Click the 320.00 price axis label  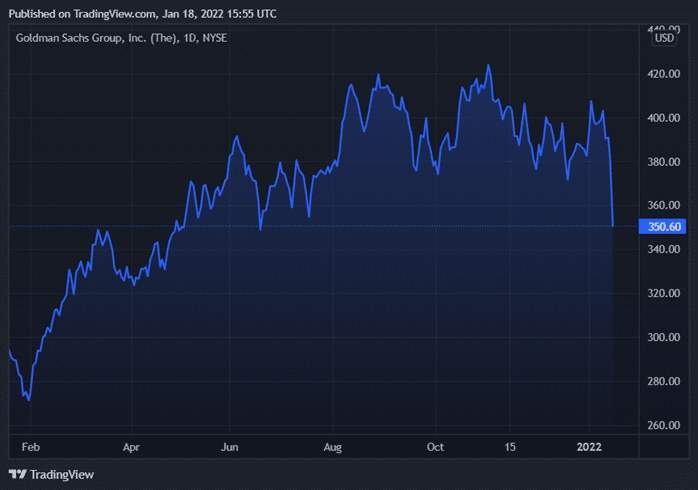coord(665,294)
